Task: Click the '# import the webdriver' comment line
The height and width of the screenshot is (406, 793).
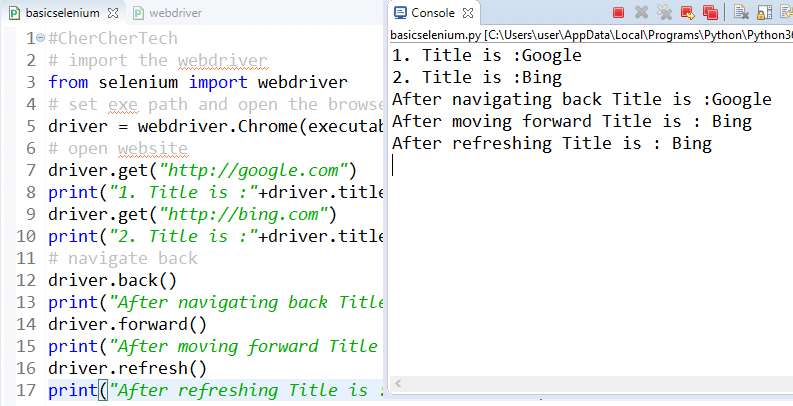Action: tap(158, 61)
